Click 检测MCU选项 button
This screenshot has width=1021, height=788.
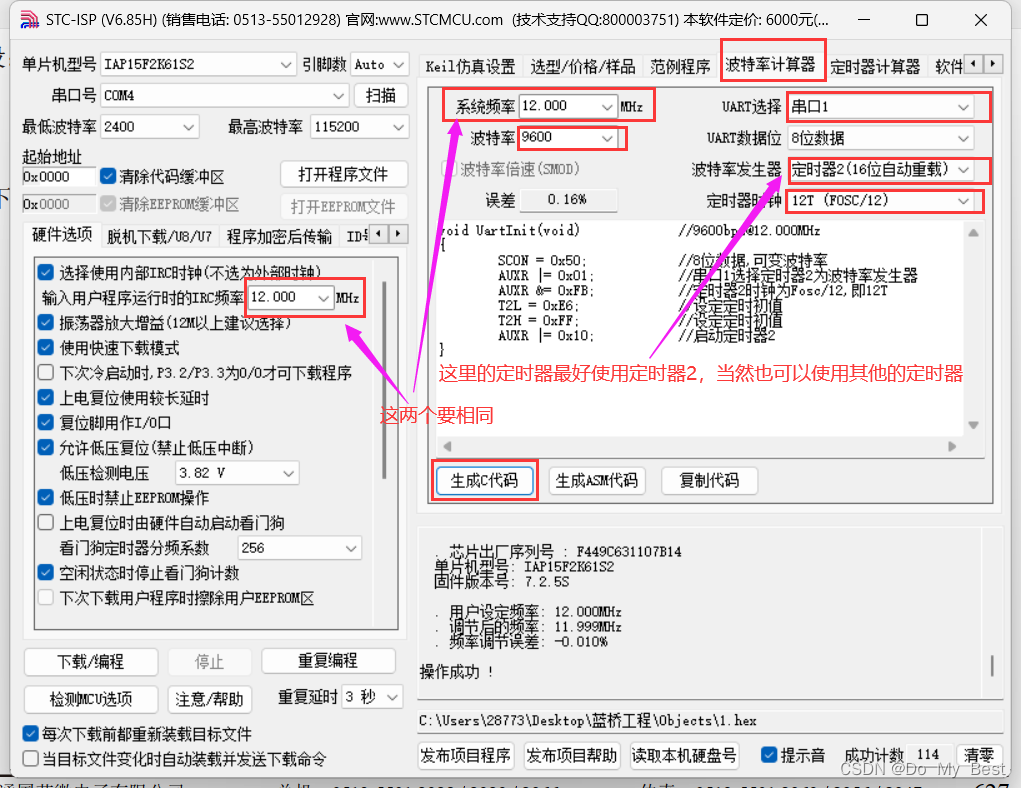[x=91, y=699]
